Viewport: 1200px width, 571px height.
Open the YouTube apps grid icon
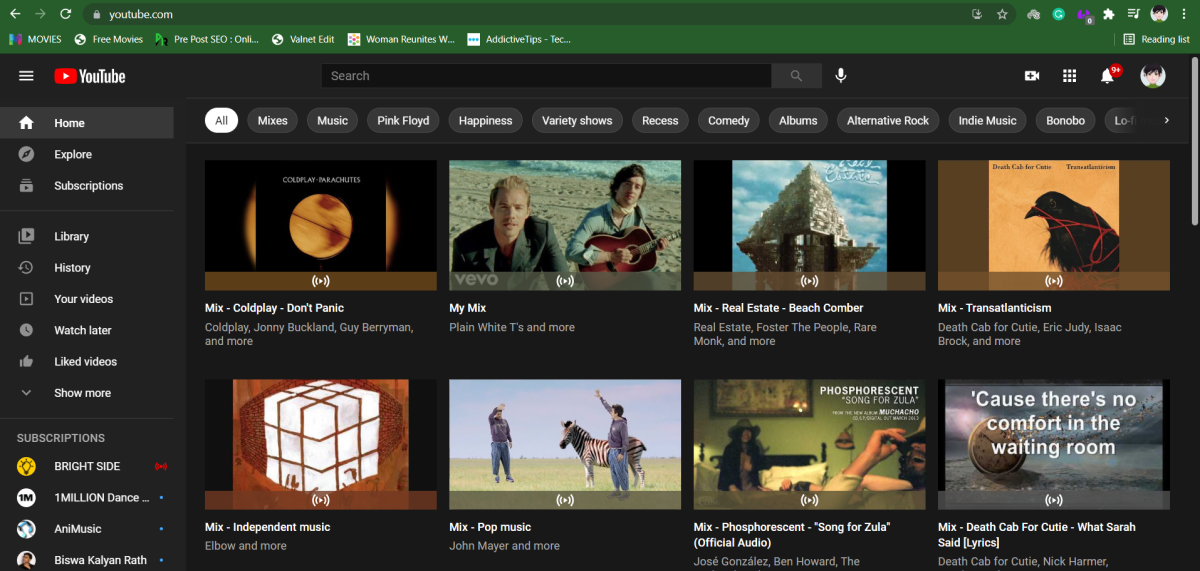pyautogui.click(x=1069, y=76)
